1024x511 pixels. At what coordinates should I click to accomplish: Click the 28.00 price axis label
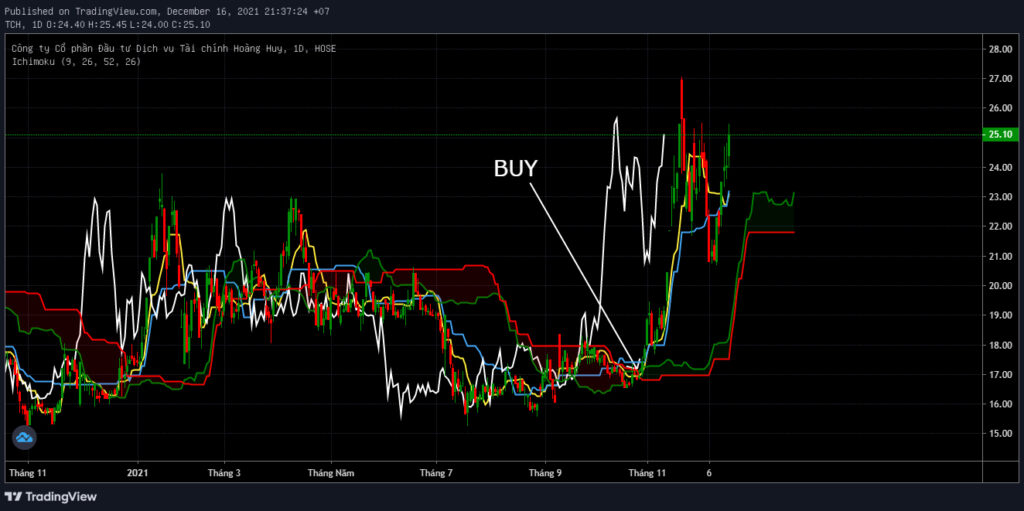[999, 49]
